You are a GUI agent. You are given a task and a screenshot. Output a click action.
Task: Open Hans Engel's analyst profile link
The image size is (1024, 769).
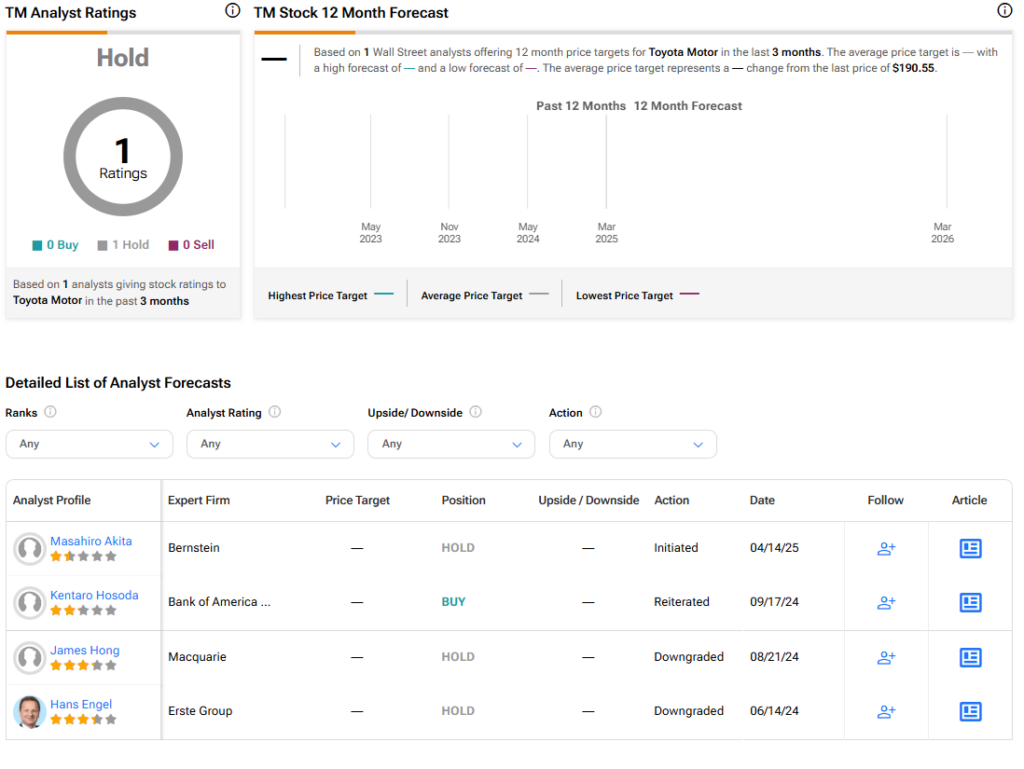pyautogui.click(x=81, y=704)
